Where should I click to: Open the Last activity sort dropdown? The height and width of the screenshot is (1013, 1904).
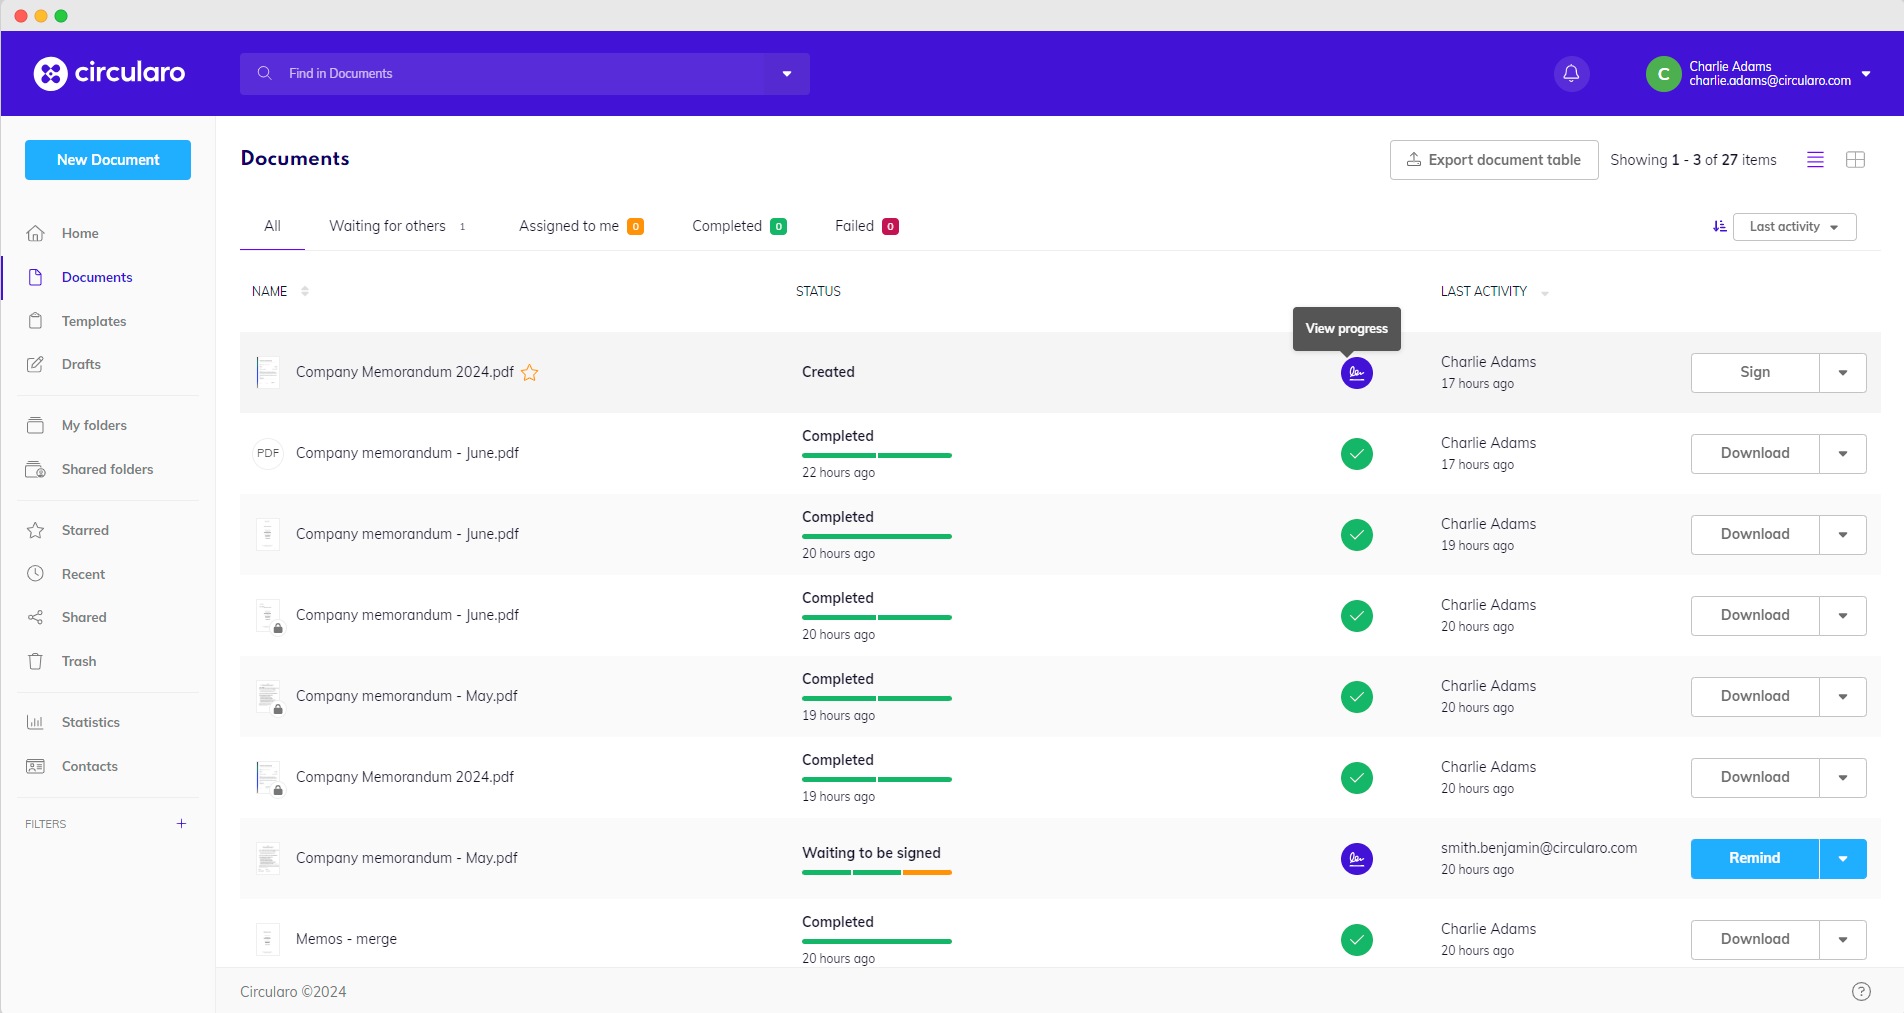(1794, 227)
